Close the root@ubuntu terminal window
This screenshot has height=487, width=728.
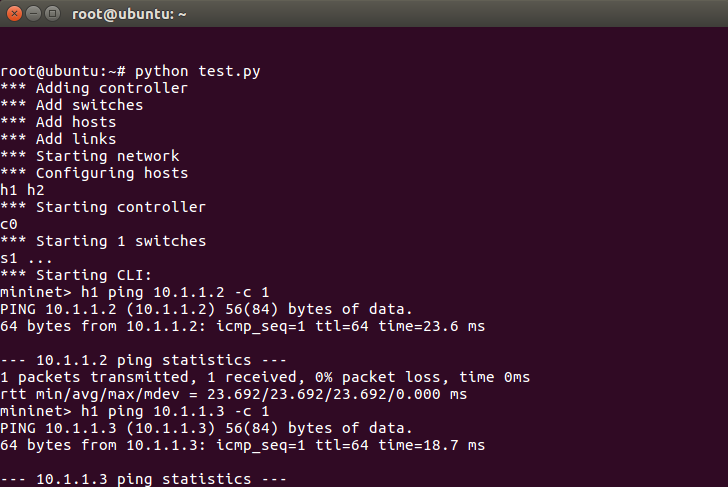pos(14,14)
